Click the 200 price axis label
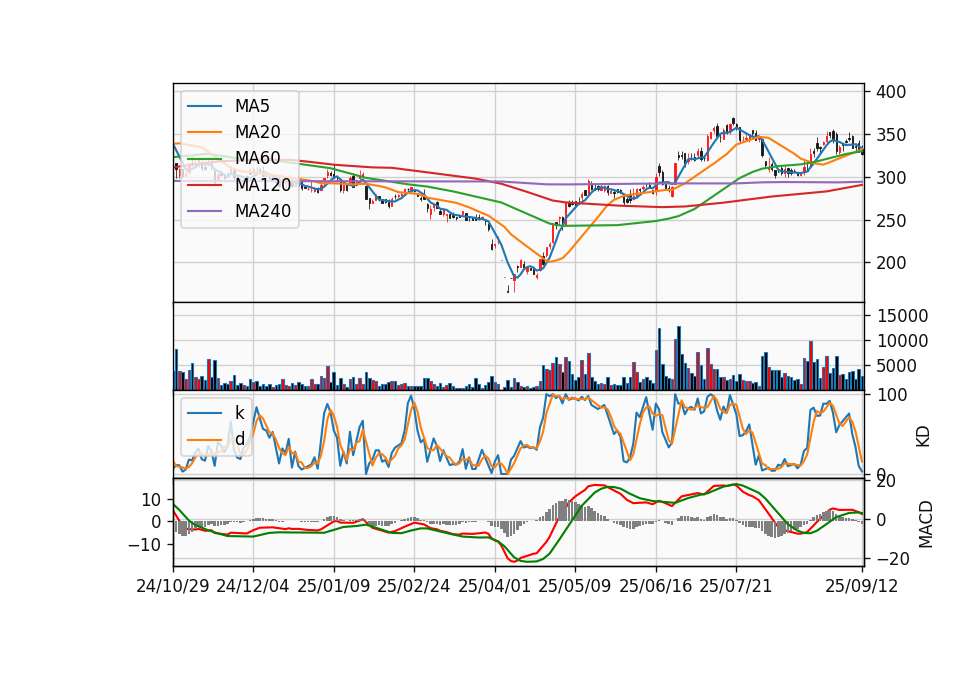The image size is (960, 690). (x=891, y=263)
